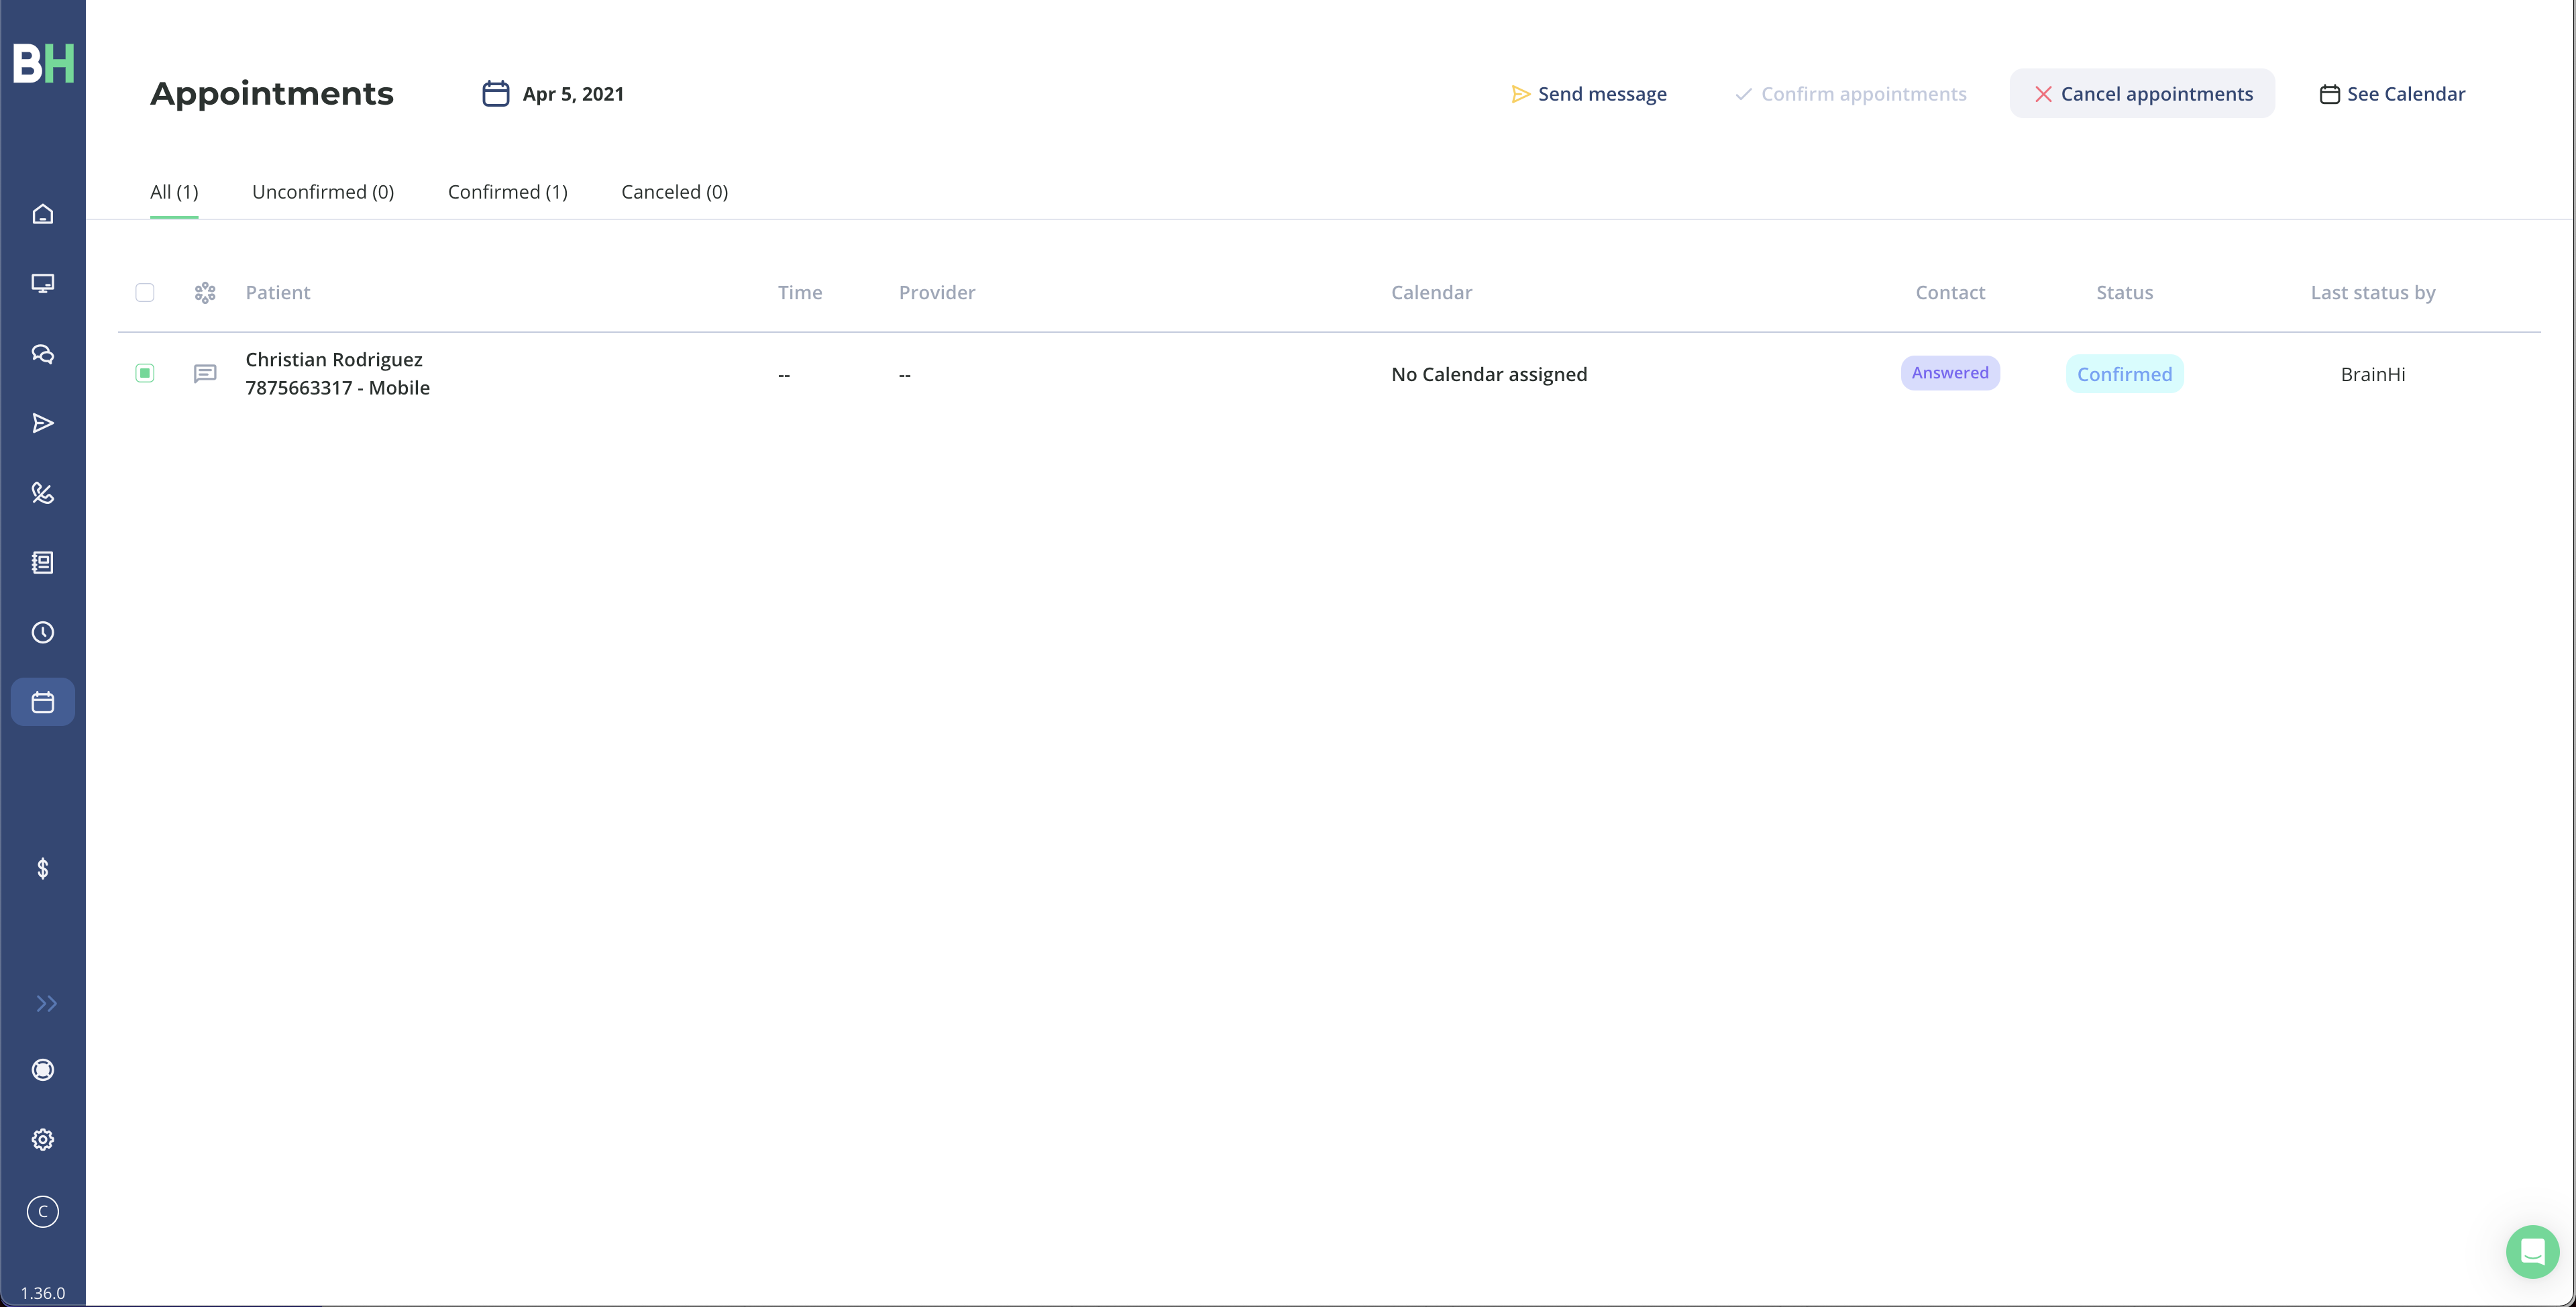Open the contacts notebook sidebar icon
The height and width of the screenshot is (1307, 2576).
tap(42, 563)
